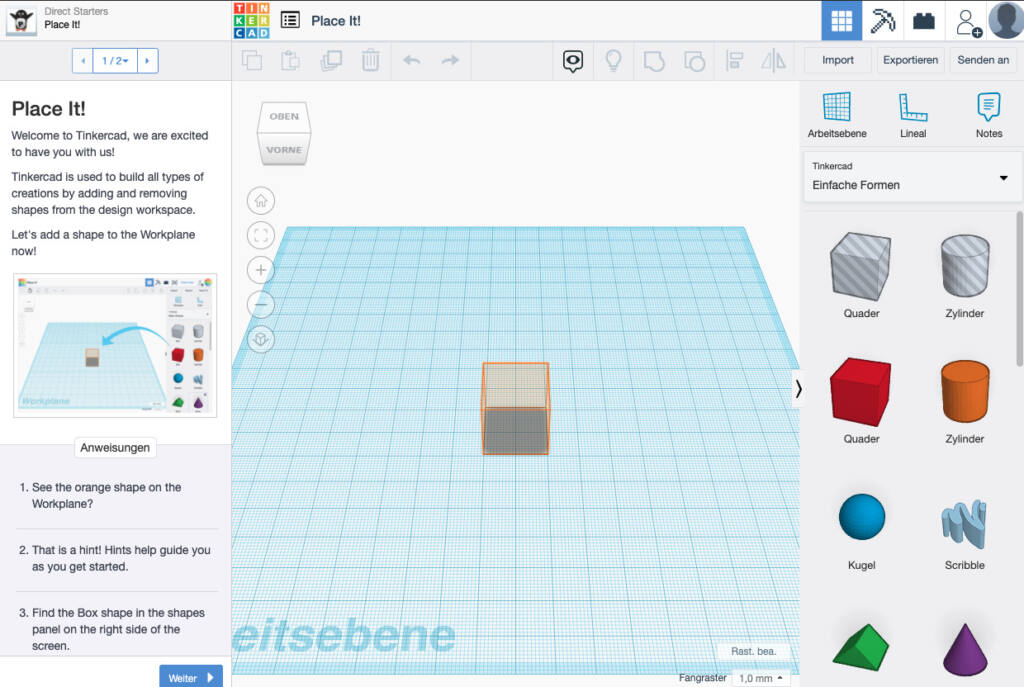
Task: Open the Lineal ruler tool
Action: (913, 116)
